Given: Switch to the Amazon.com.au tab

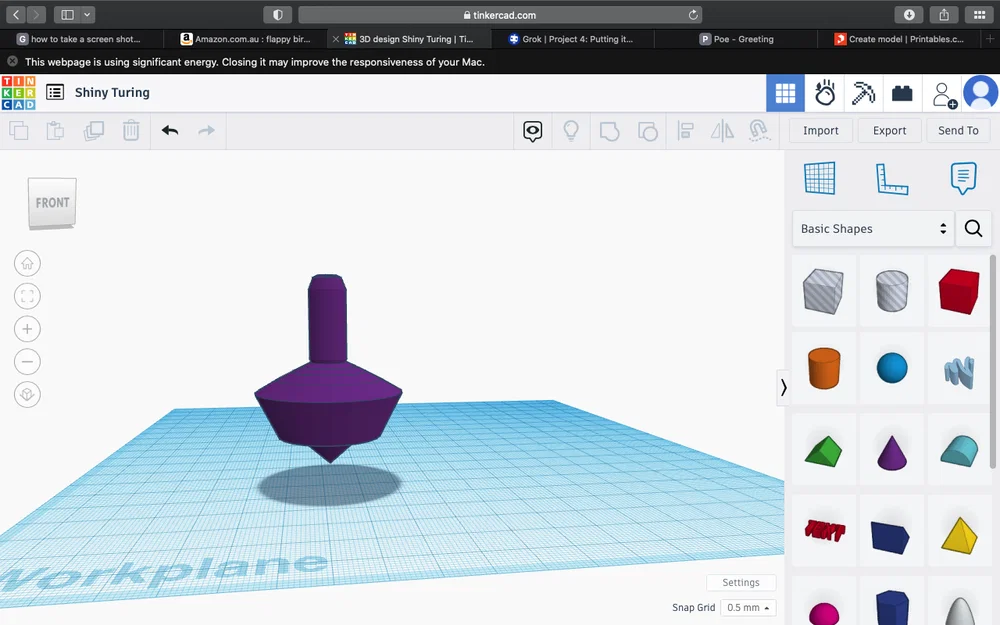Looking at the screenshot, I should [246, 39].
